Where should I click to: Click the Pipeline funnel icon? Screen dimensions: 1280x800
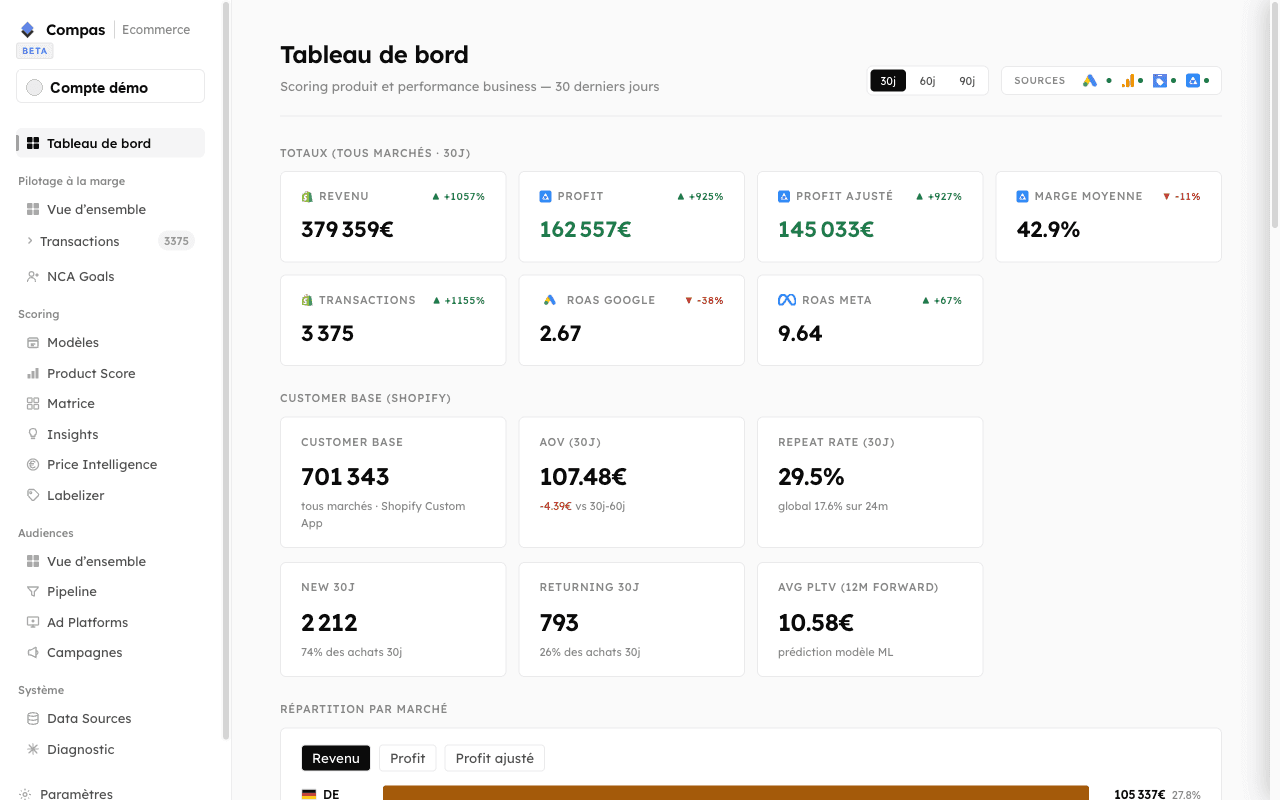coord(33,591)
